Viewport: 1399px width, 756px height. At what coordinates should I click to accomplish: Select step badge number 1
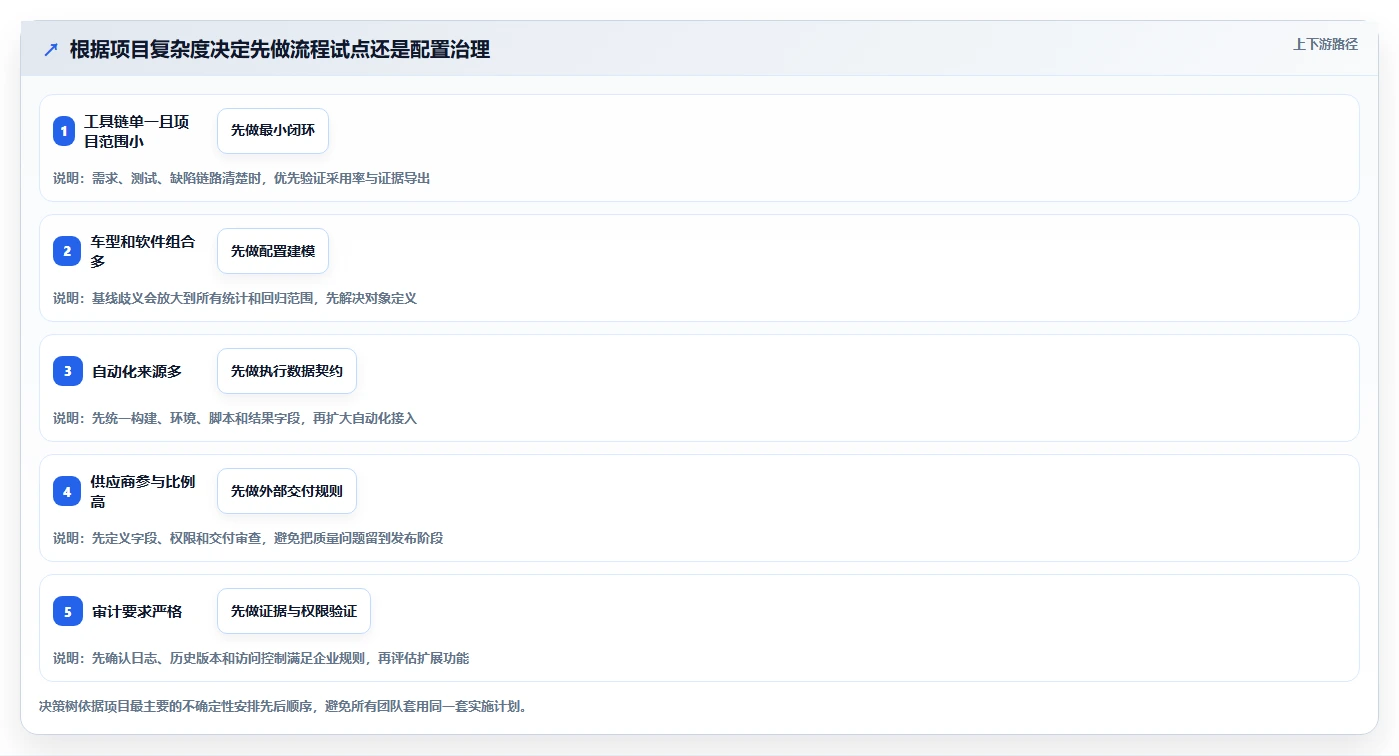(64, 131)
